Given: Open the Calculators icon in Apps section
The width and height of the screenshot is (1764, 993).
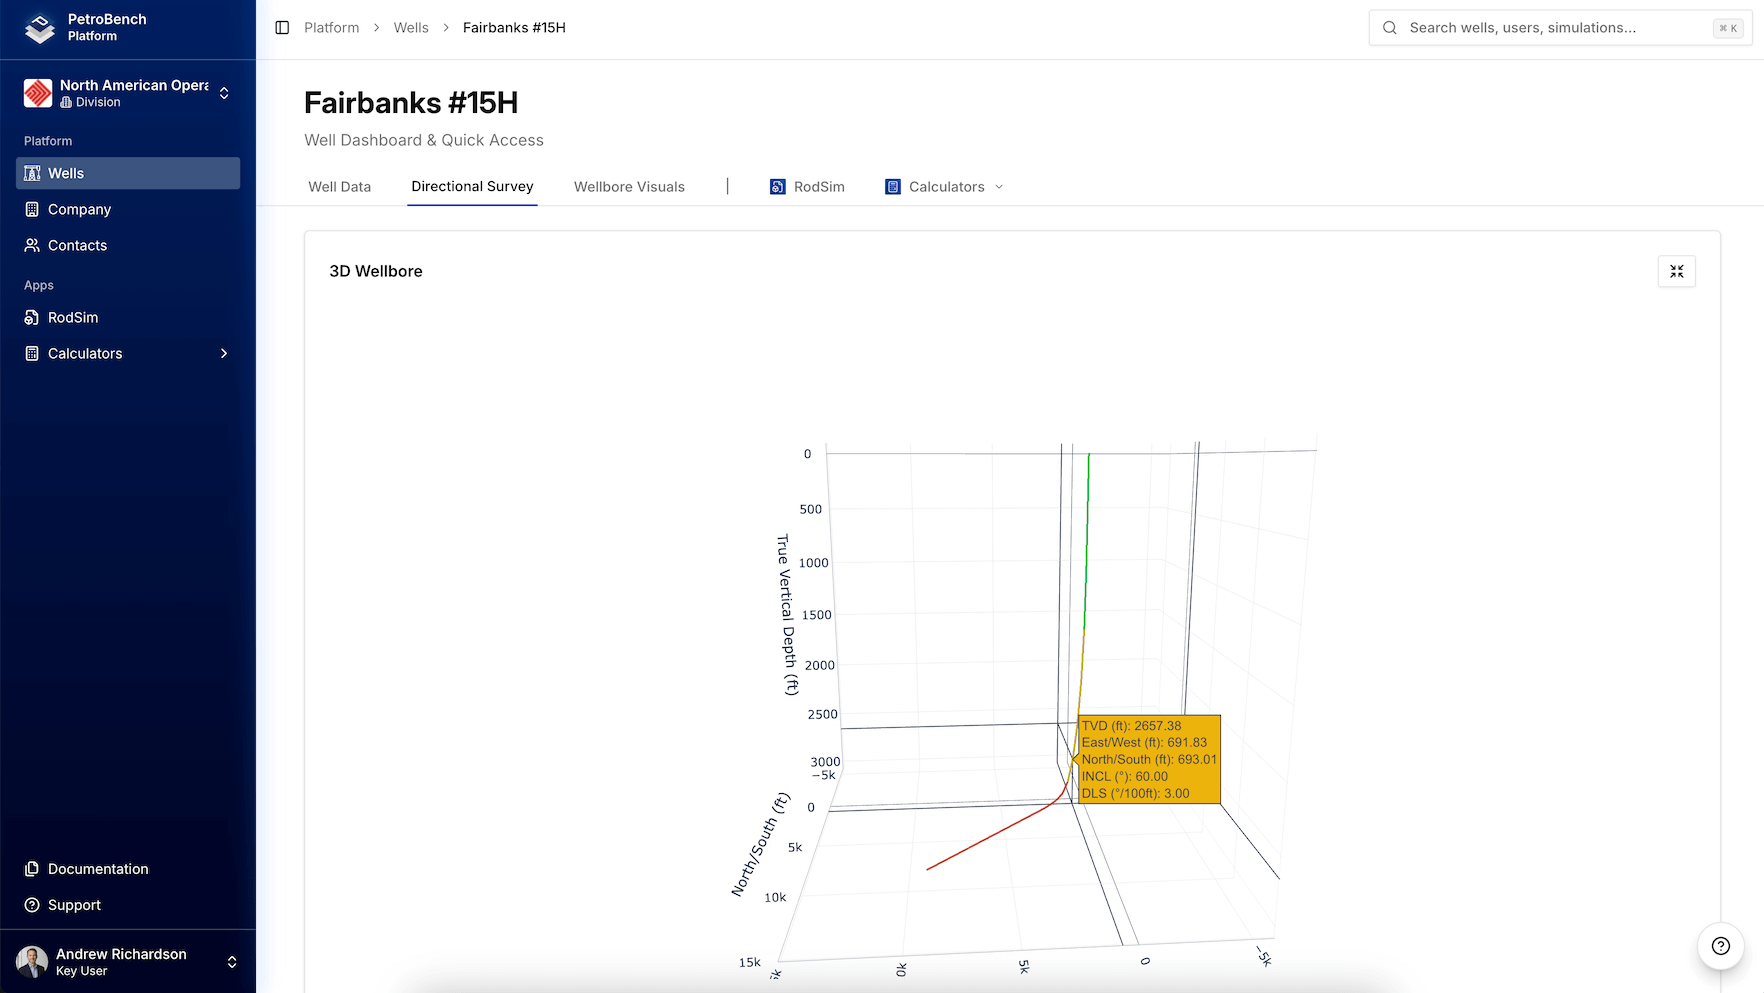Looking at the screenshot, I should click(31, 353).
